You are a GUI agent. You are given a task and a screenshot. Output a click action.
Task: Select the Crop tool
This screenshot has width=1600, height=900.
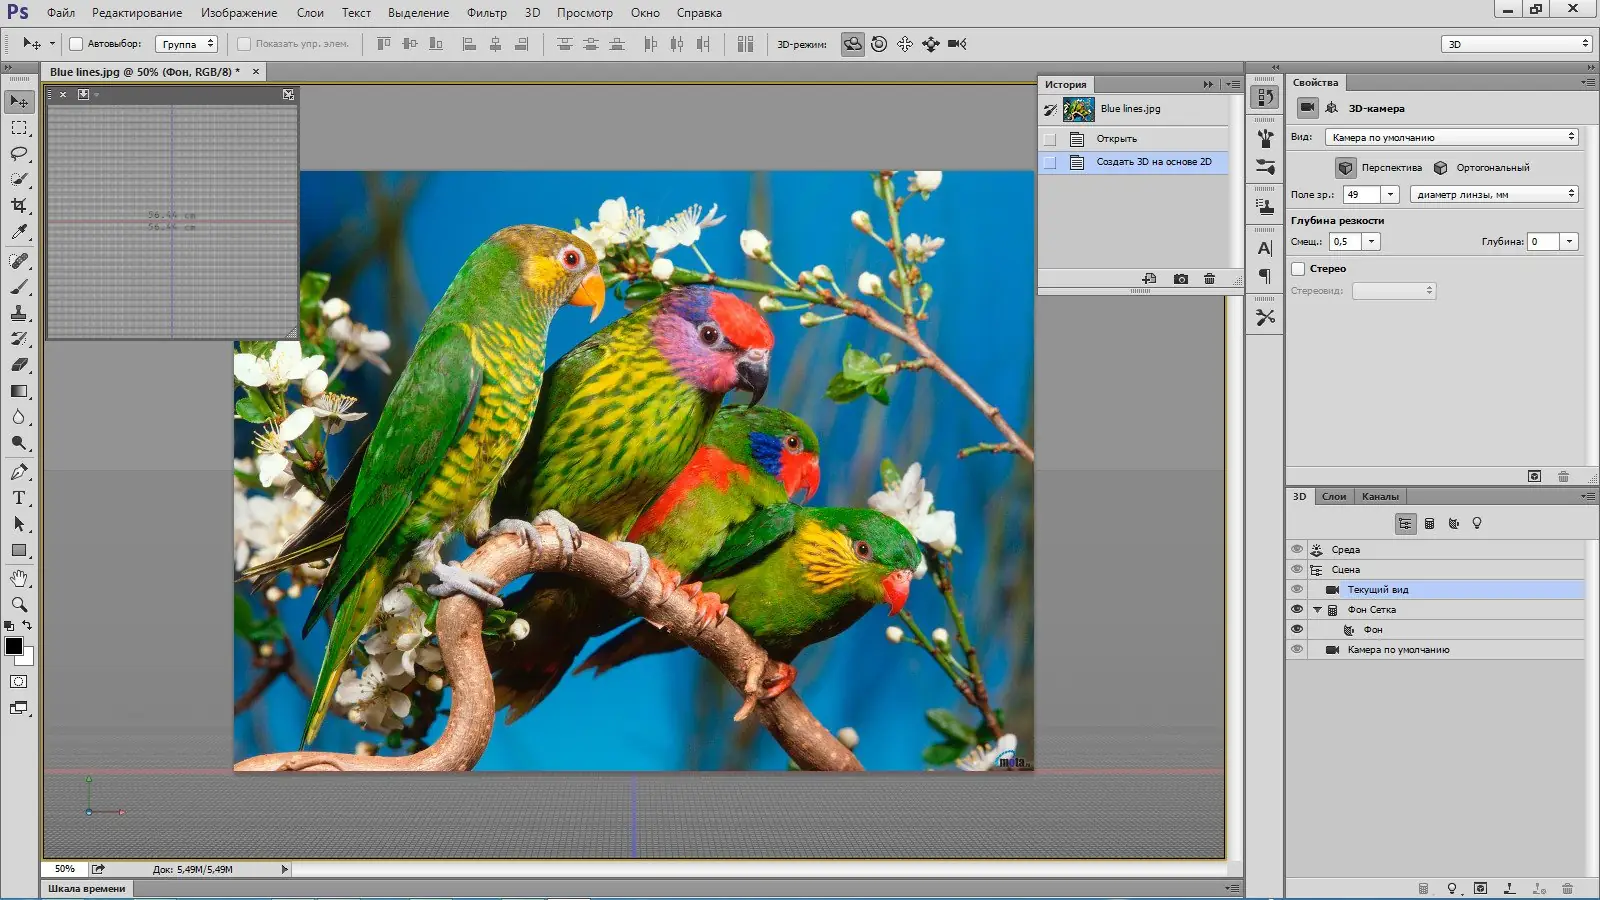tap(19, 206)
